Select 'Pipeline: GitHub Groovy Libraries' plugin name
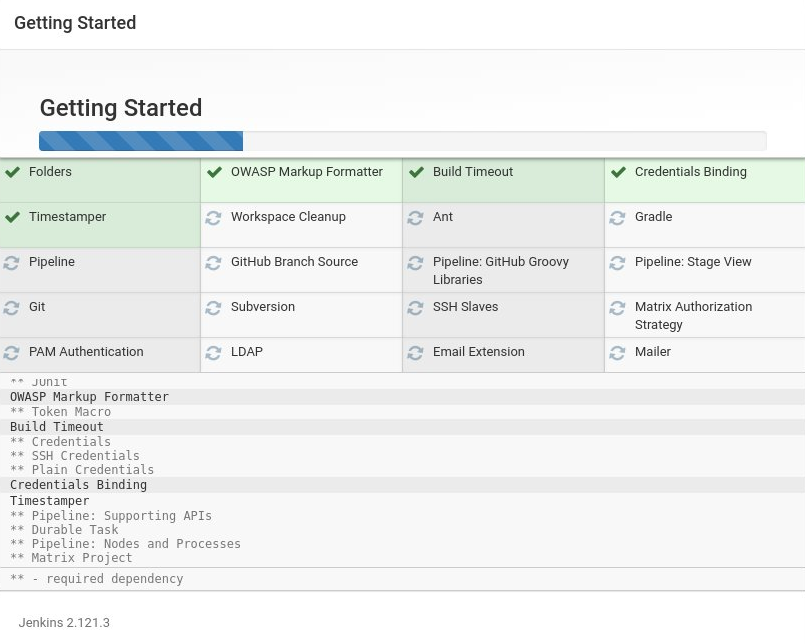805x644 pixels. click(x=501, y=271)
